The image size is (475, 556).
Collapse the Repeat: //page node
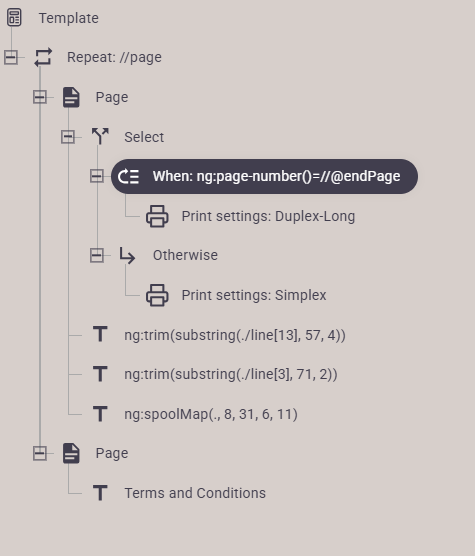[11, 57]
